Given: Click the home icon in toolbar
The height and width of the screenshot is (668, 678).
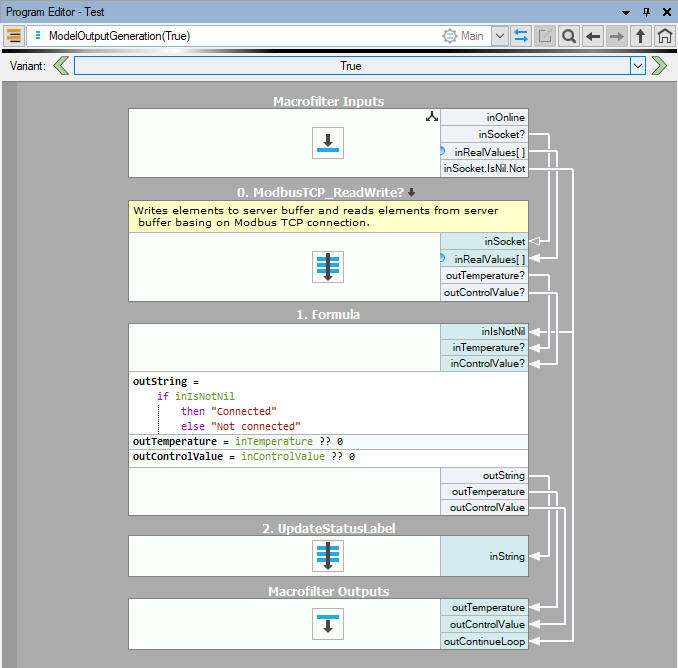Looking at the screenshot, I should pyautogui.click(x=664, y=36).
